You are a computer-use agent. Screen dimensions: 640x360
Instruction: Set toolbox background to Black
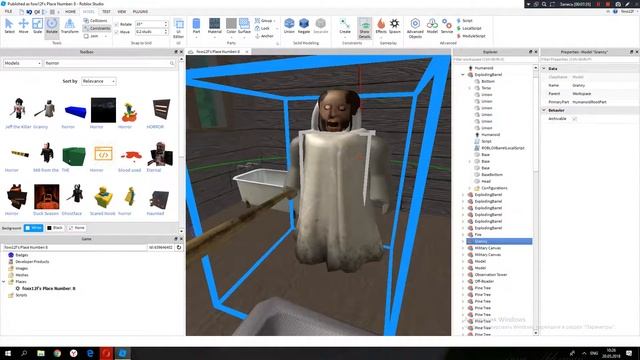[55, 228]
